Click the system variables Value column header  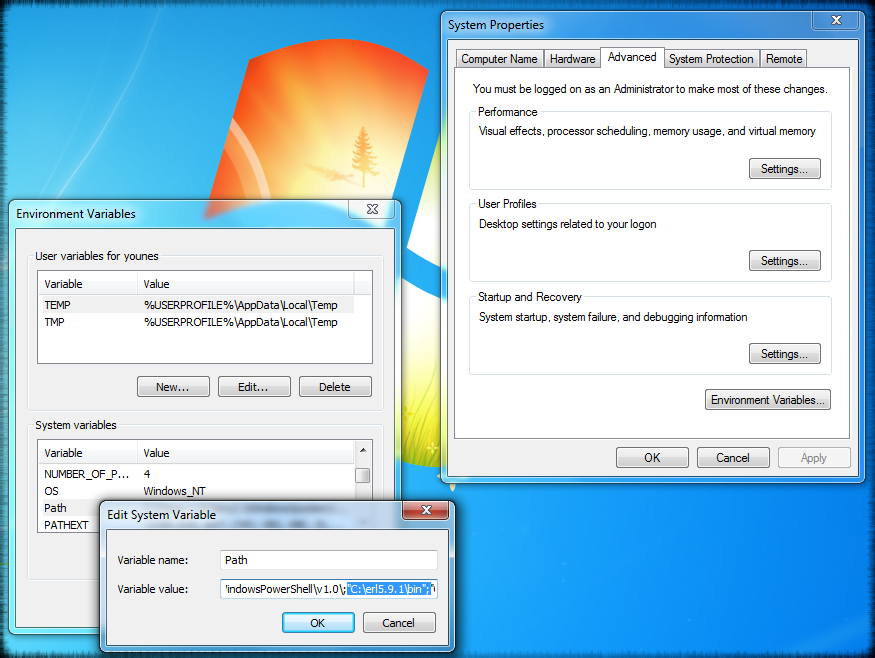pyautogui.click(x=246, y=453)
